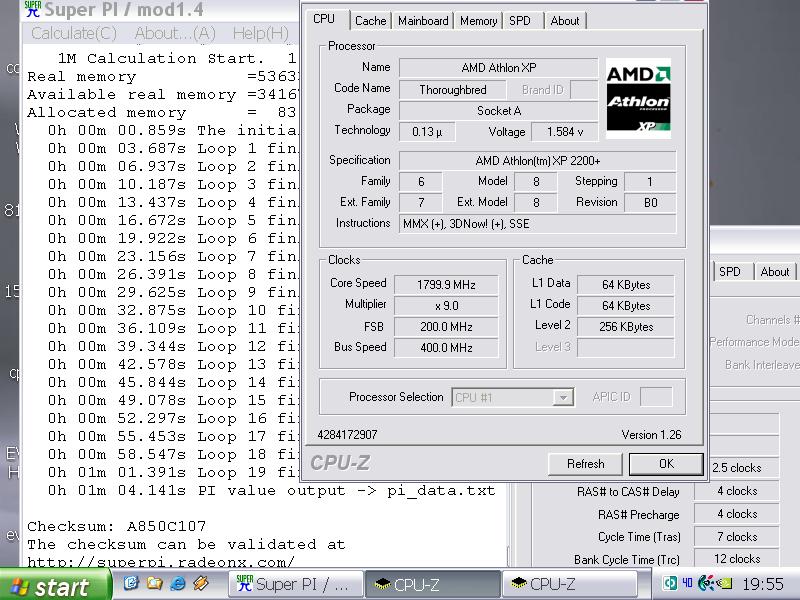Click the Technology value '0.13 µ'
Image resolution: width=800 pixels, height=600 pixels.
[x=427, y=132]
